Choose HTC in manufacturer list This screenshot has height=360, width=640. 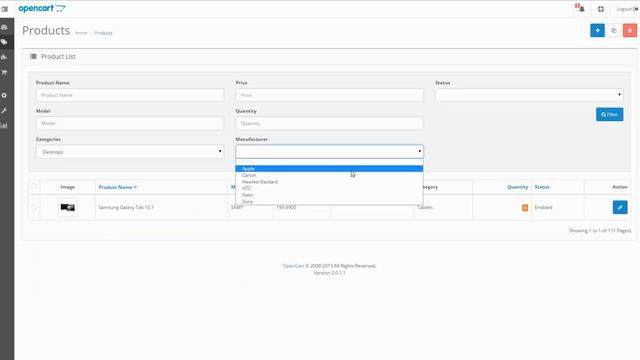[x=329, y=188]
